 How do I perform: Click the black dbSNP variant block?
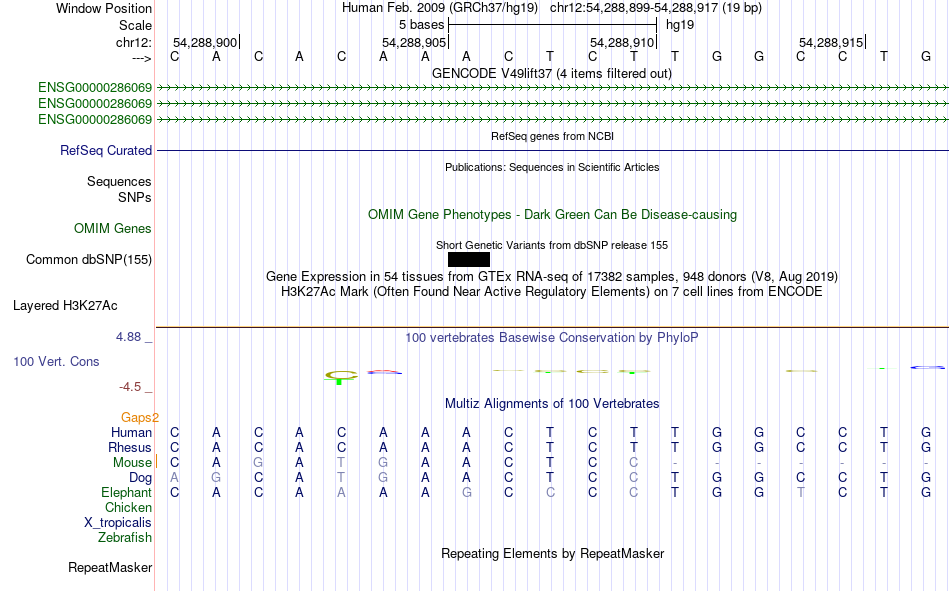tap(468, 259)
